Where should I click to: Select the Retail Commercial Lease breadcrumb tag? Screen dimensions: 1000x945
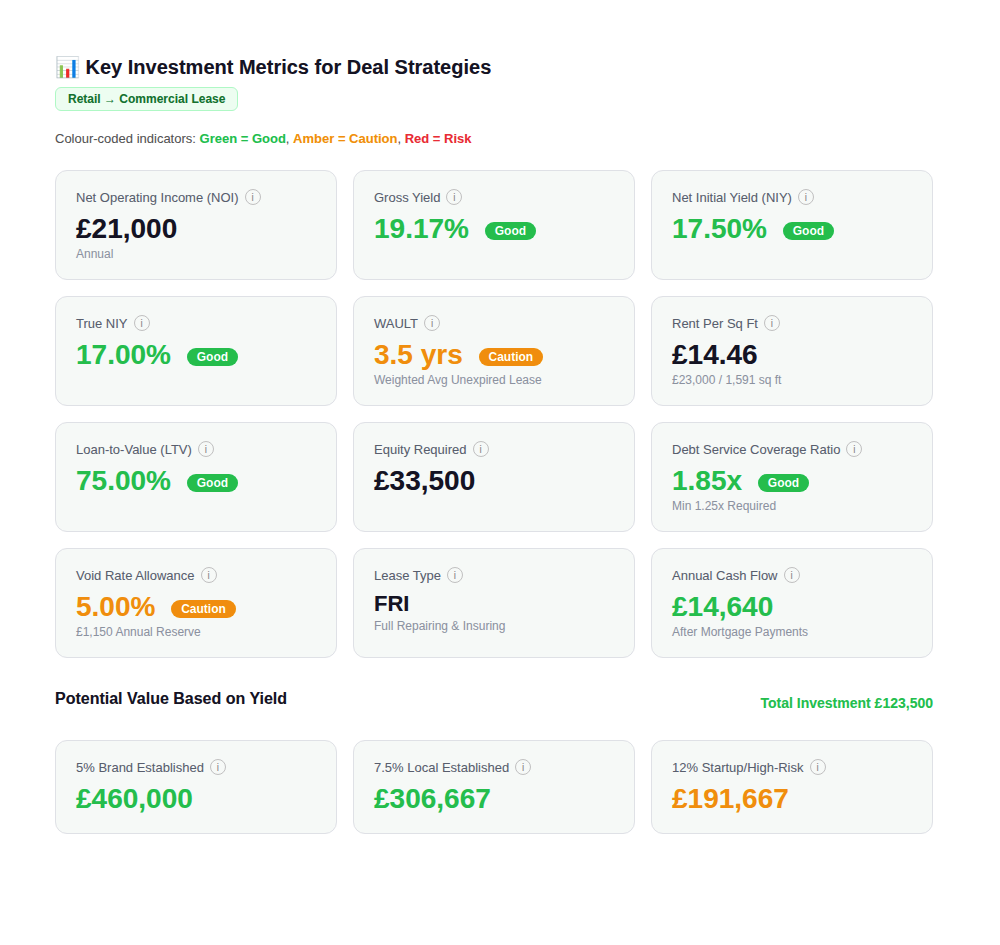pyautogui.click(x=146, y=99)
